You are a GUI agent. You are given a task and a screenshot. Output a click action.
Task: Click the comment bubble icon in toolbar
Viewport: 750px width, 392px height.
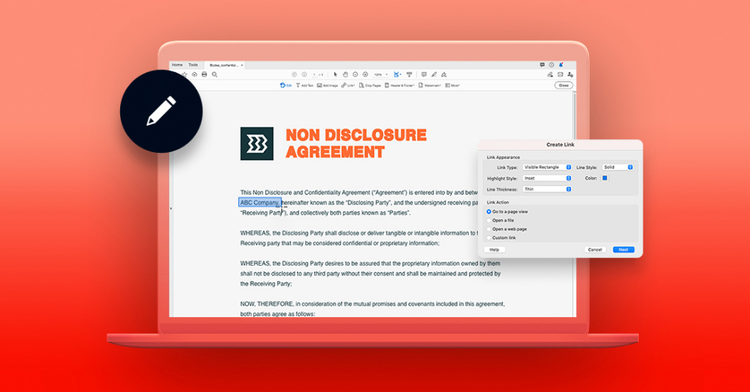[424, 75]
